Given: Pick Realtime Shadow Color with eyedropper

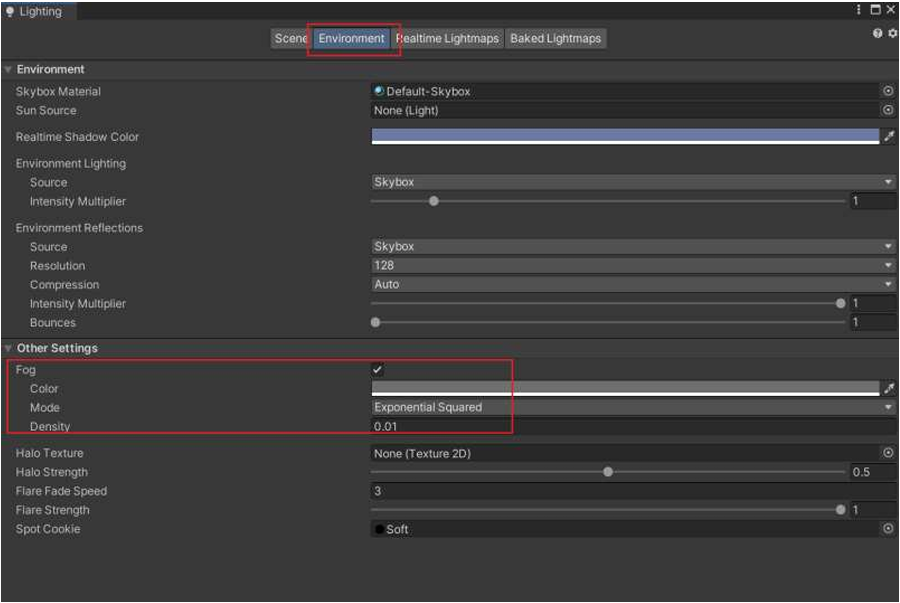Looking at the screenshot, I should coord(889,136).
